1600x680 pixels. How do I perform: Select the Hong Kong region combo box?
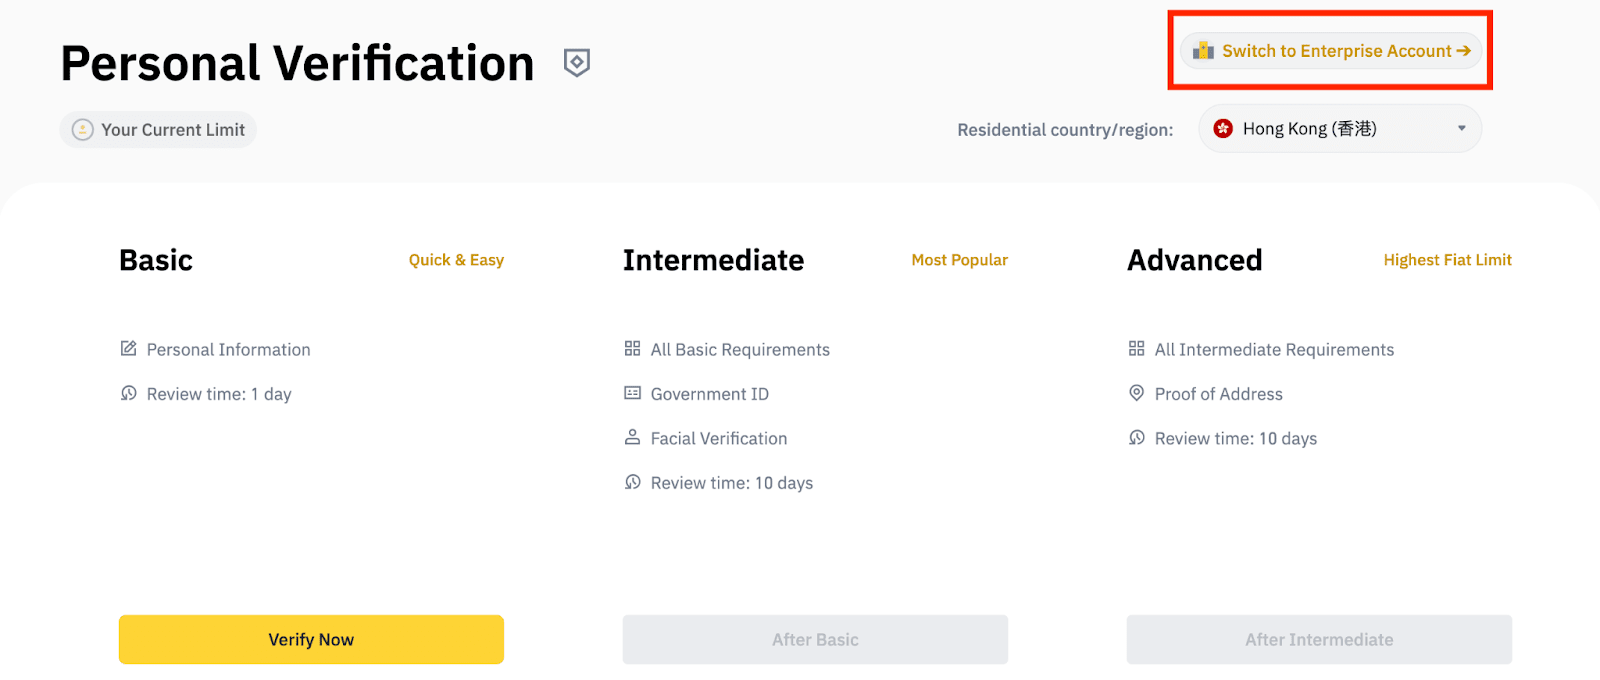1338,129
